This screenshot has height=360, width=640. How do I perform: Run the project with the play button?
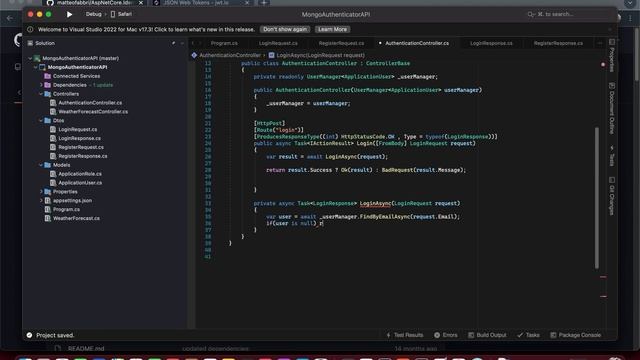(69, 14)
